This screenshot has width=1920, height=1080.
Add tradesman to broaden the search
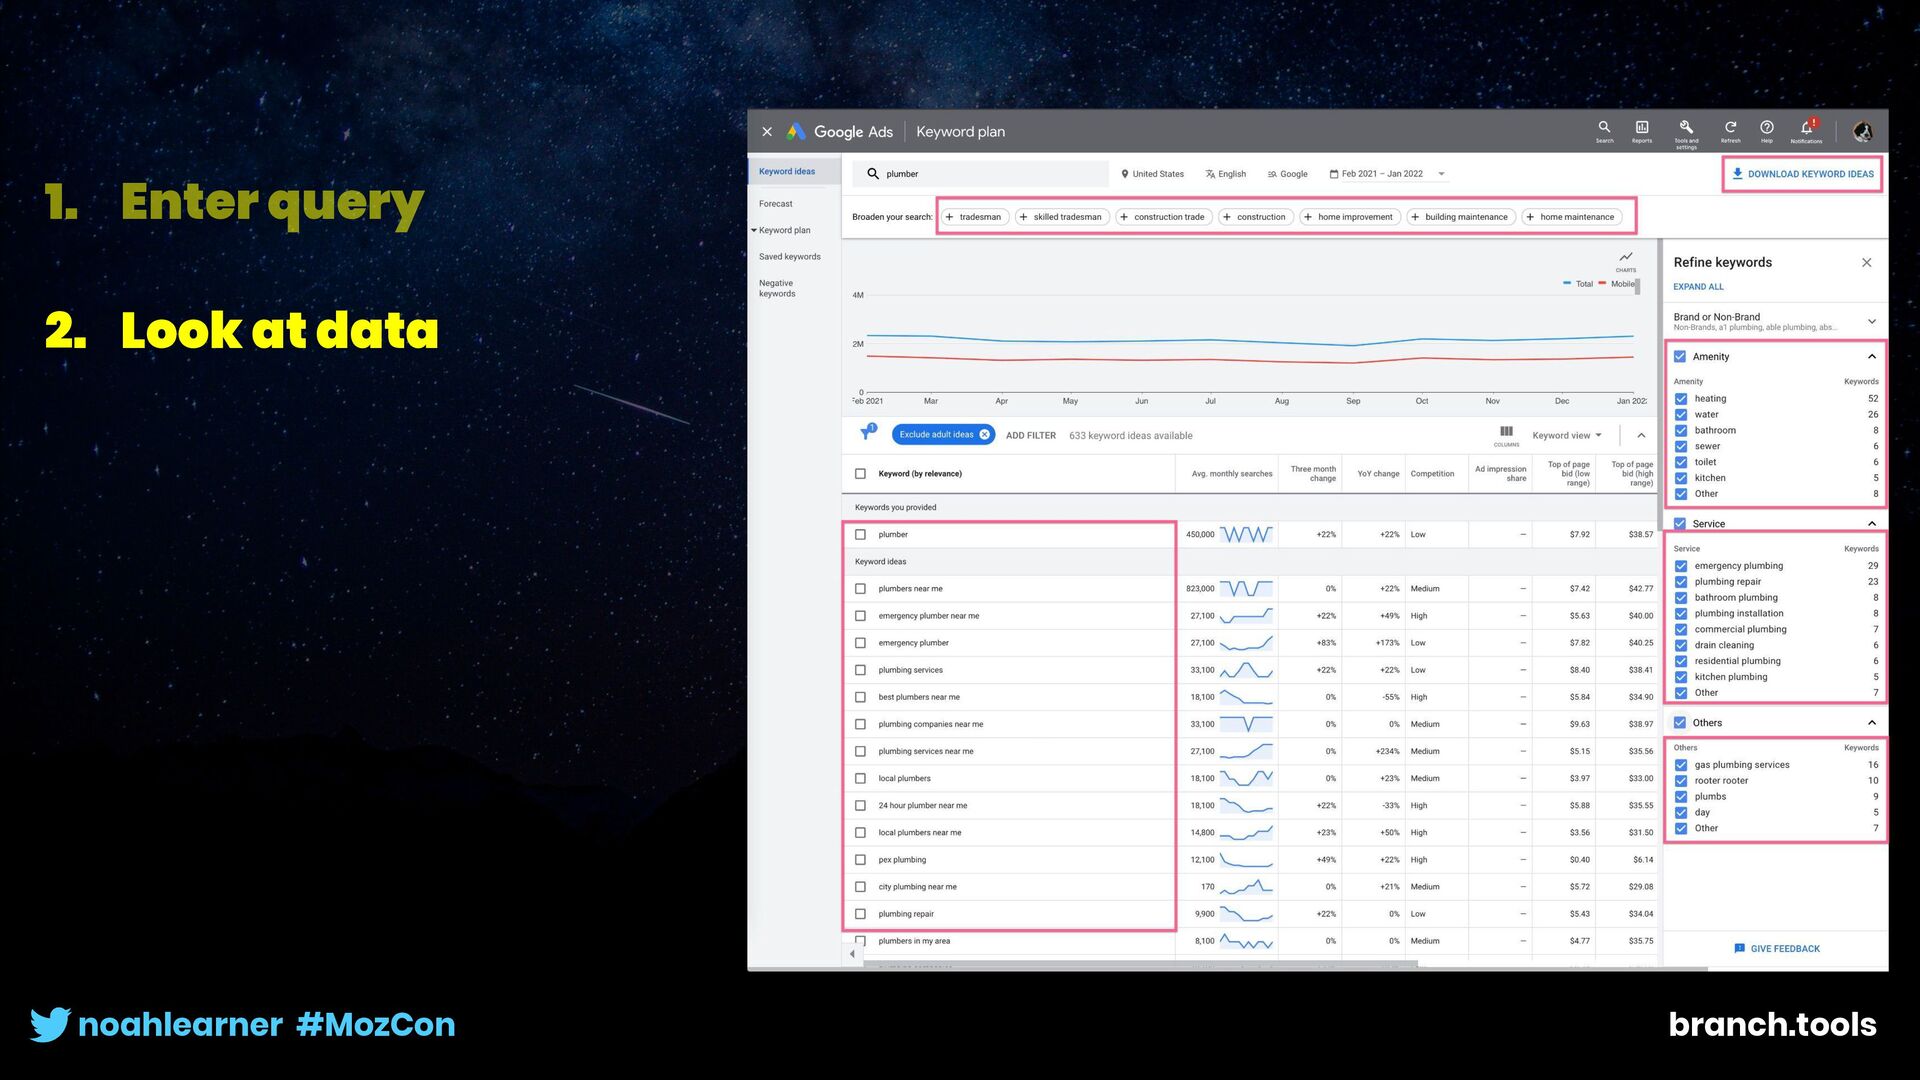coord(974,217)
